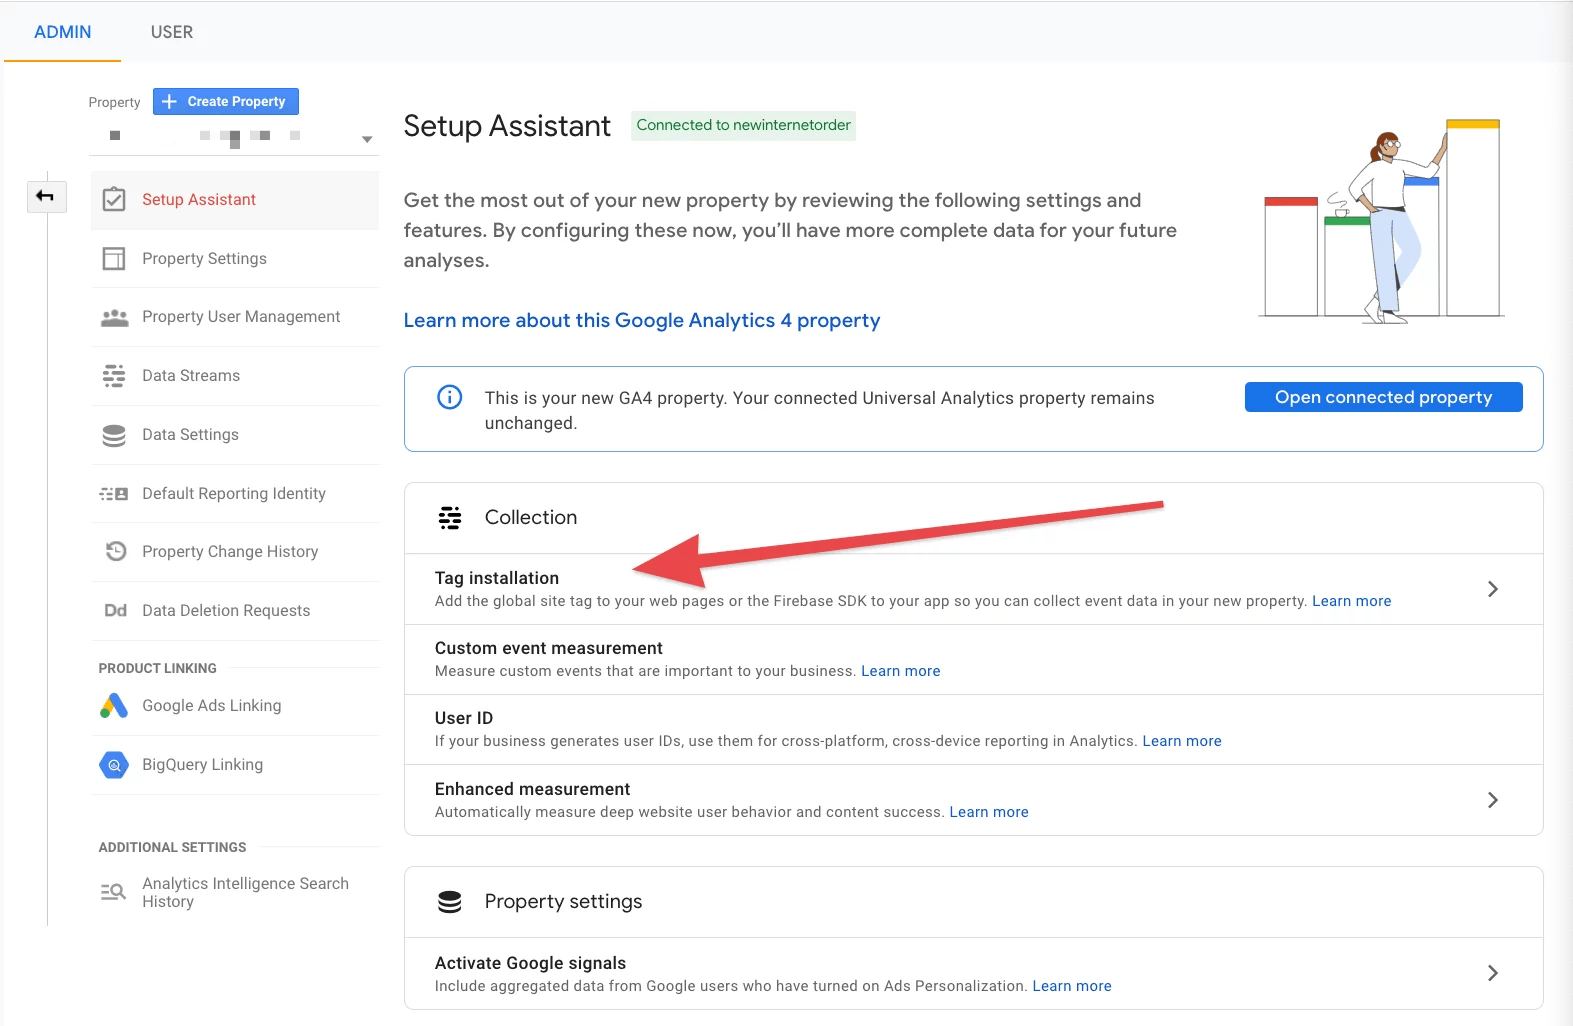Viewport: 1573px width, 1026px height.
Task: Follow Learn more about this Google Analytics 4 property
Action: 642,320
